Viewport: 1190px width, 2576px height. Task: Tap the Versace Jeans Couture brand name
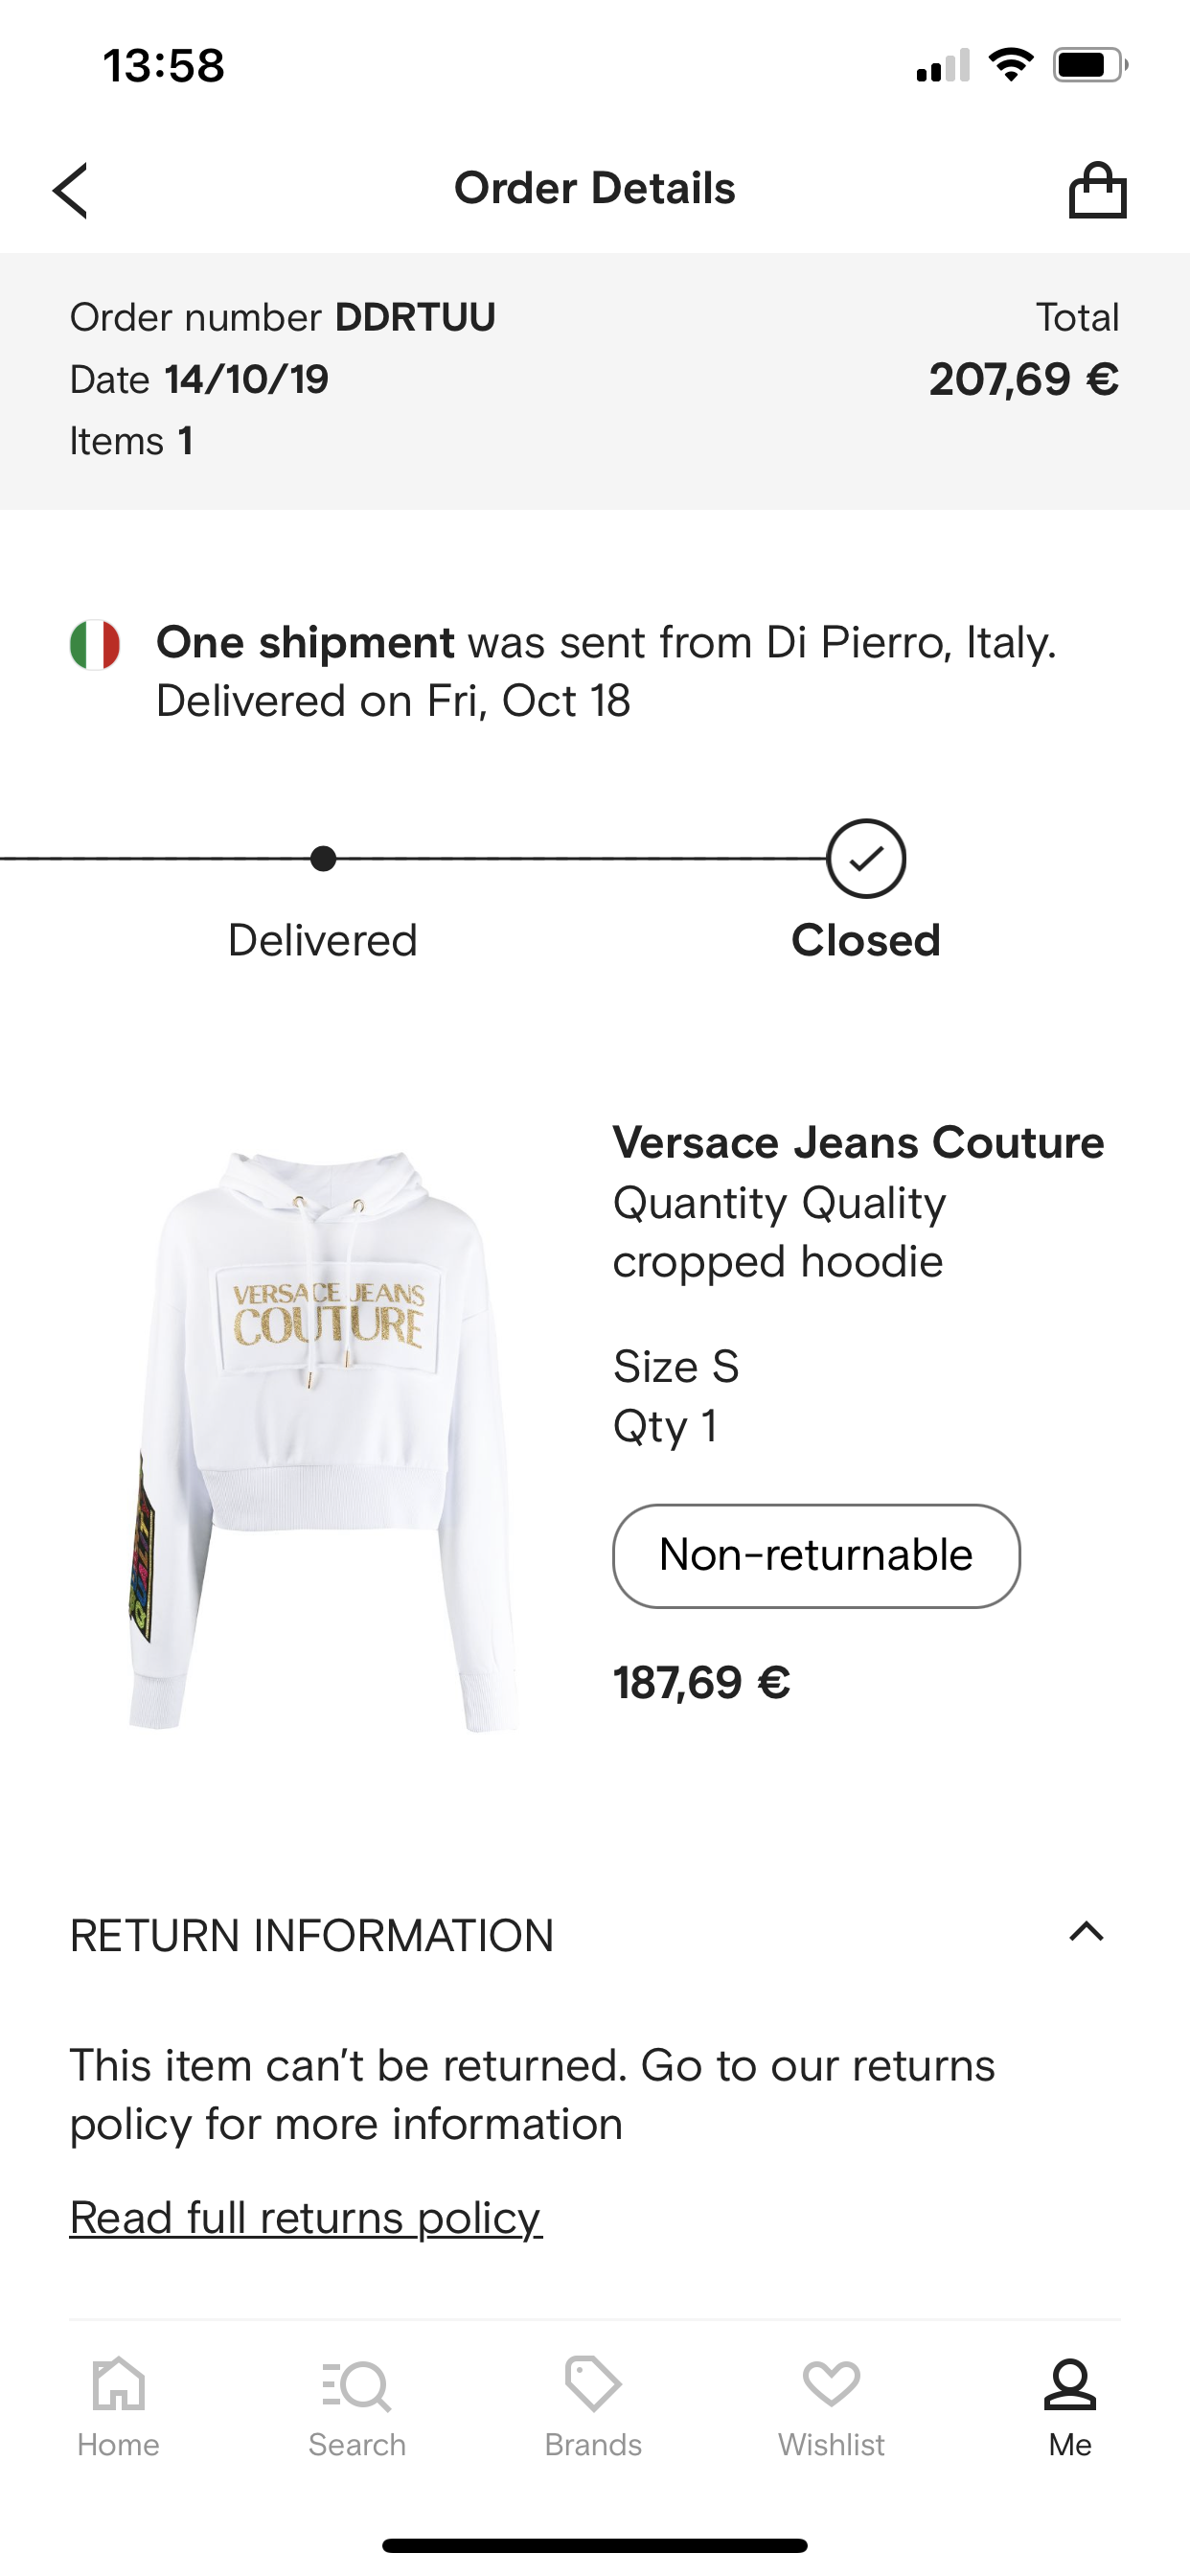tap(858, 1142)
